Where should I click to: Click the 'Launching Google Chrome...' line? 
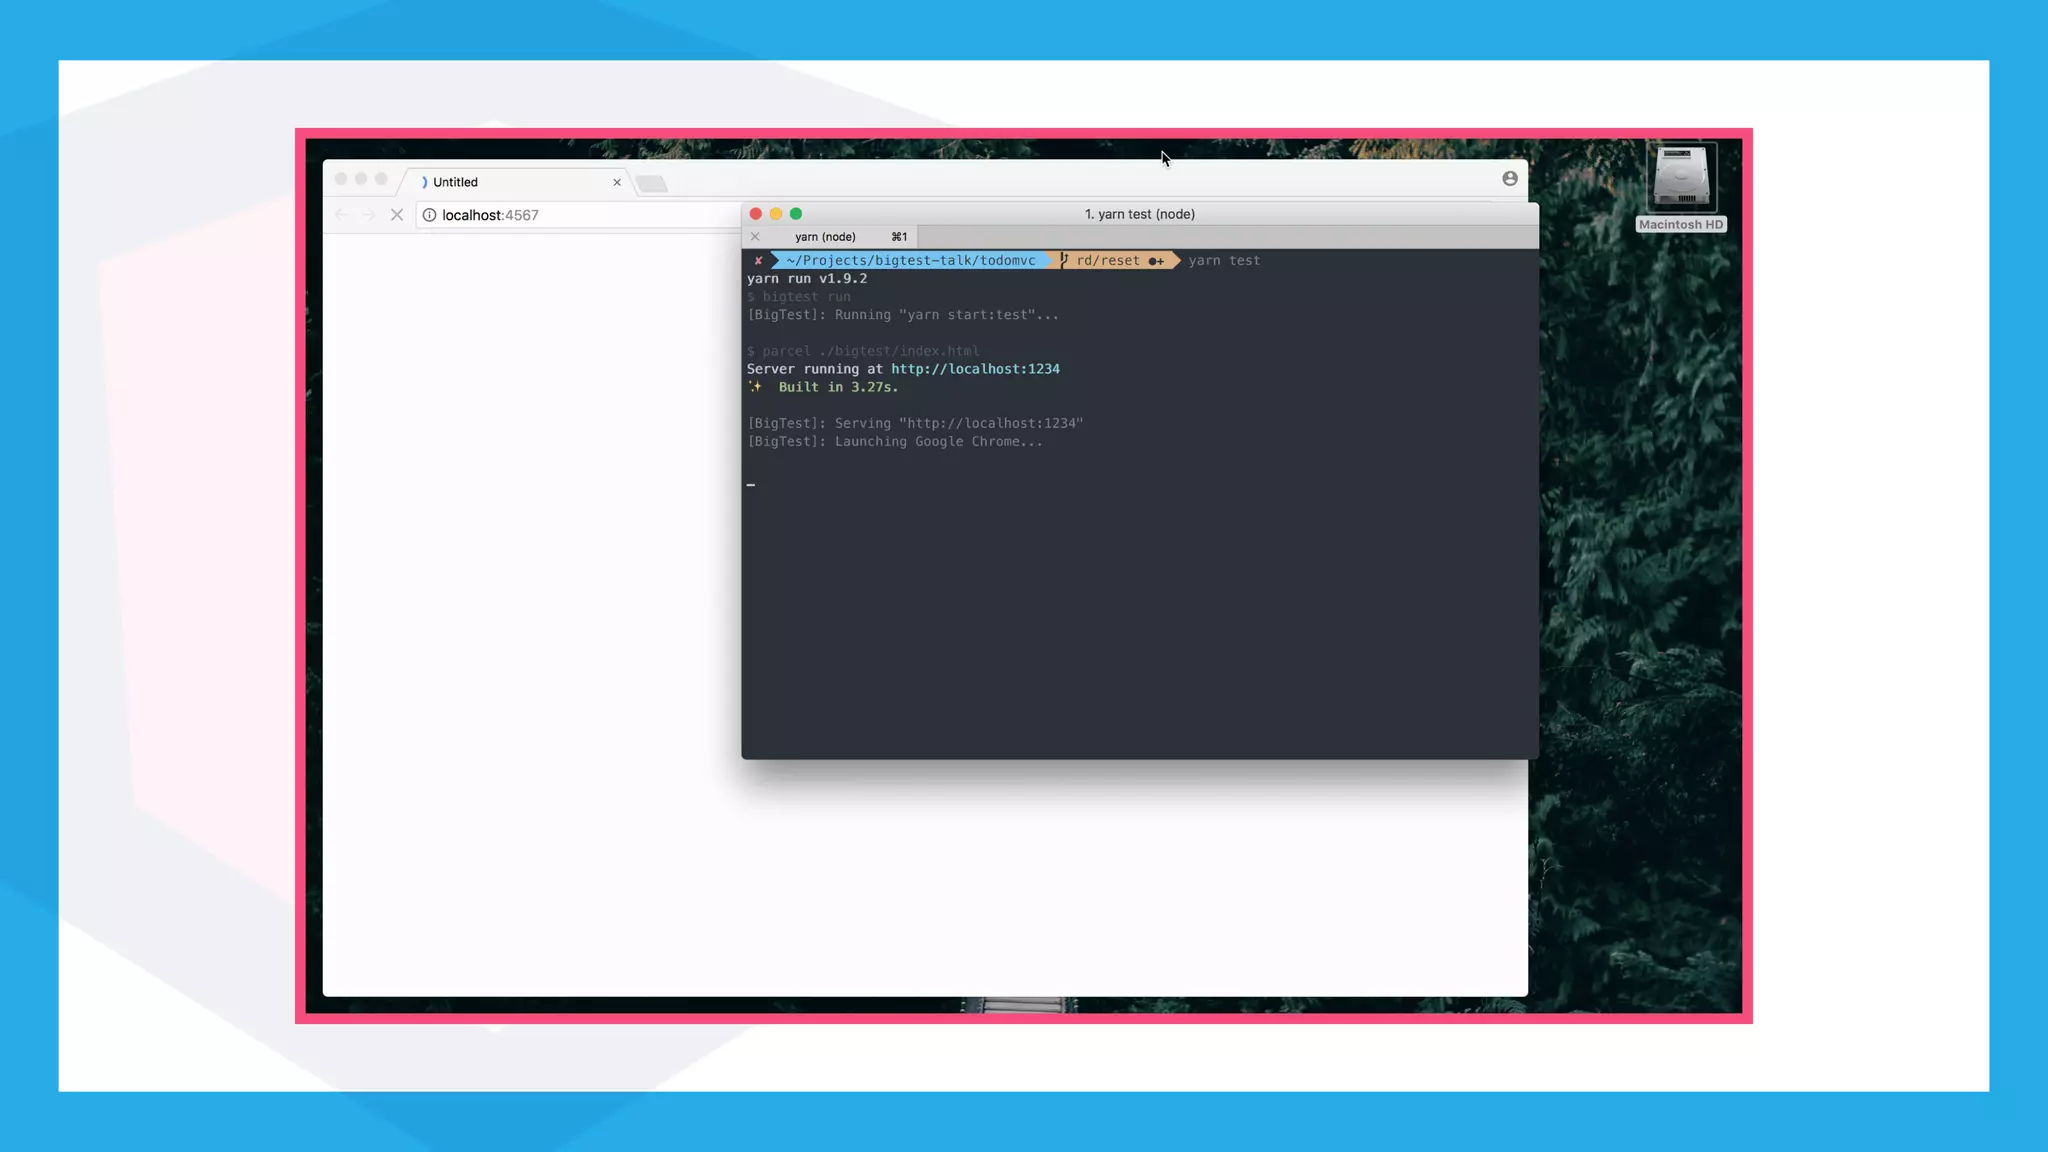tap(895, 442)
